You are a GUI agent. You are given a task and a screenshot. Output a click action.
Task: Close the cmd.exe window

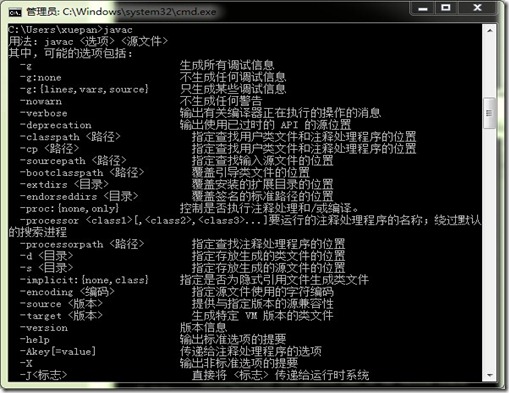pos(477,8)
